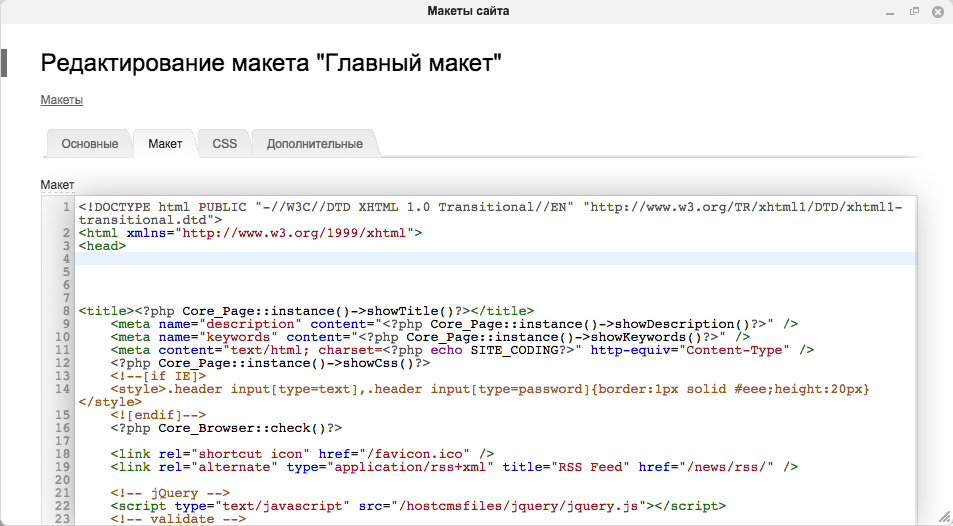Open the Основные tab
Screen dimensions: 953x526
pos(89,144)
